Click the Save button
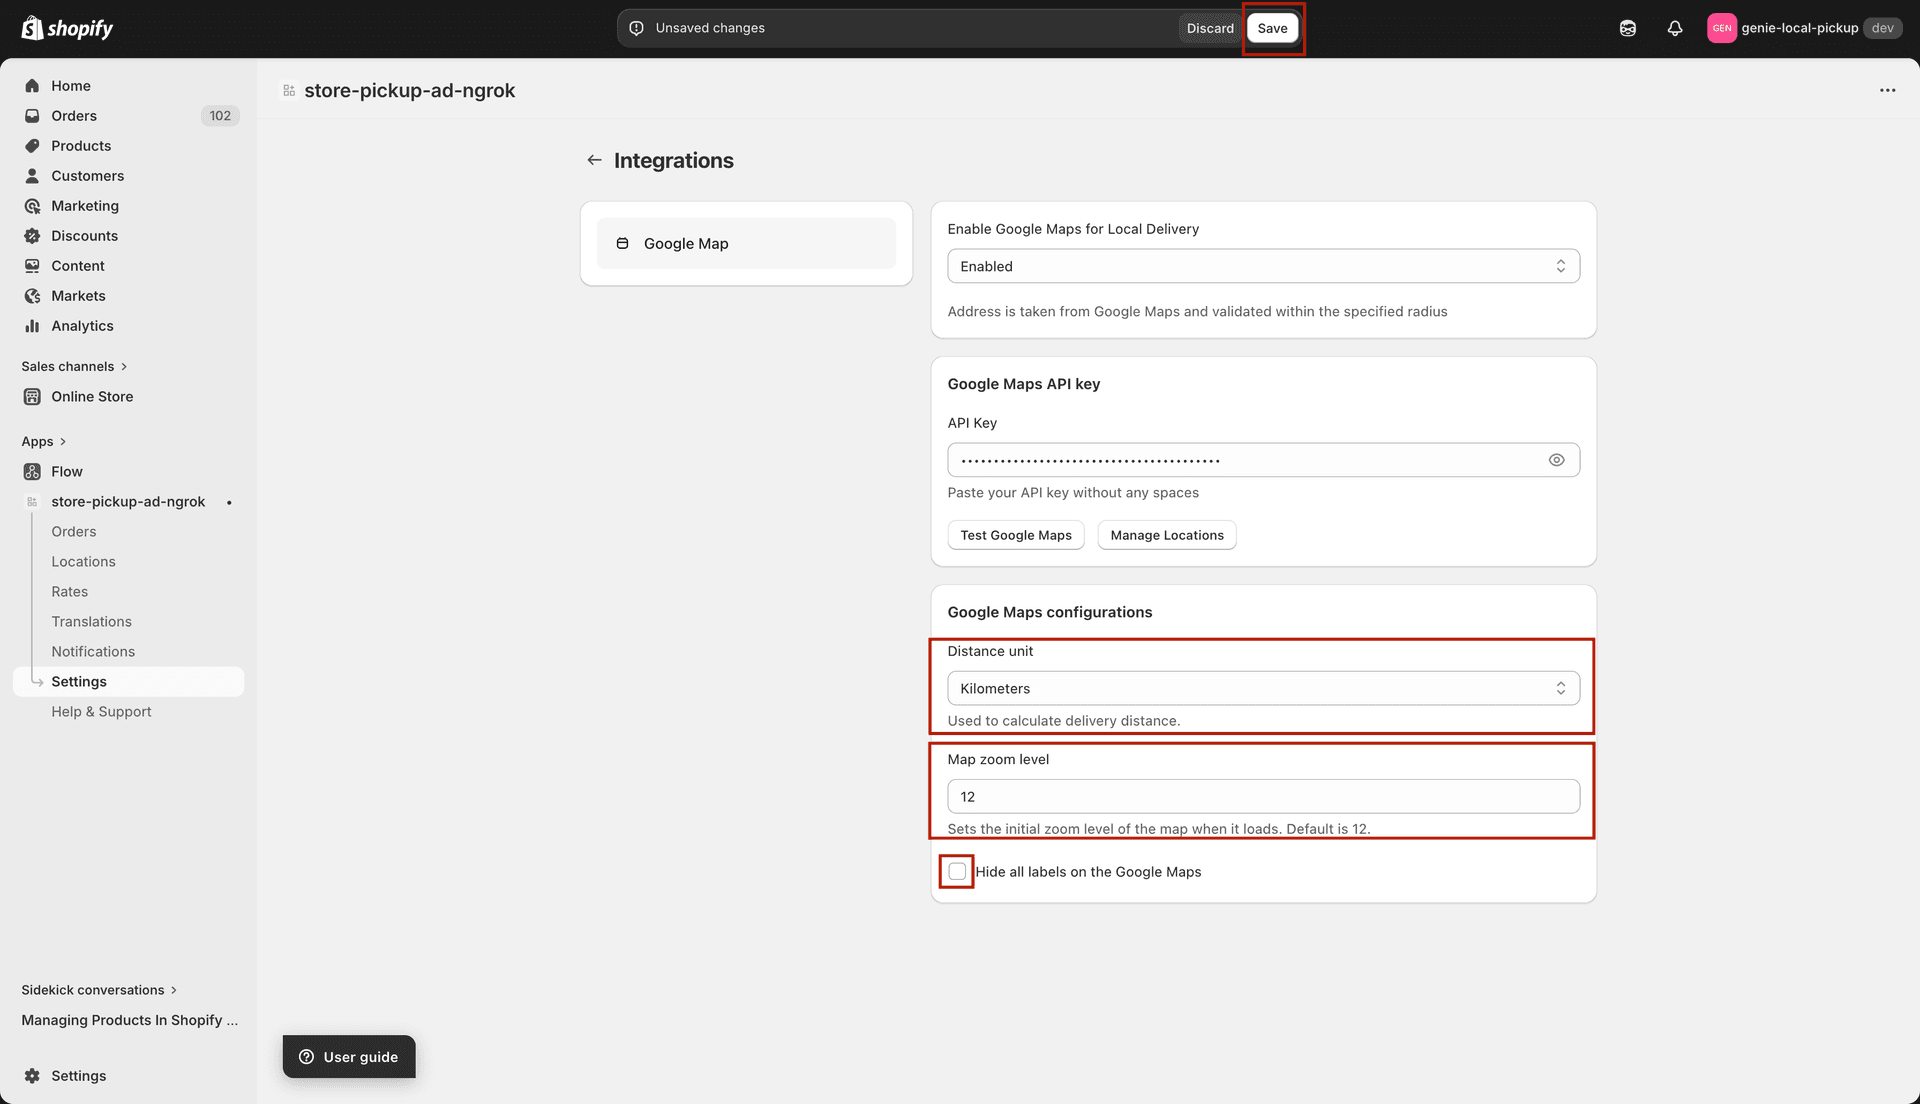The width and height of the screenshot is (1920, 1104). pos(1272,28)
